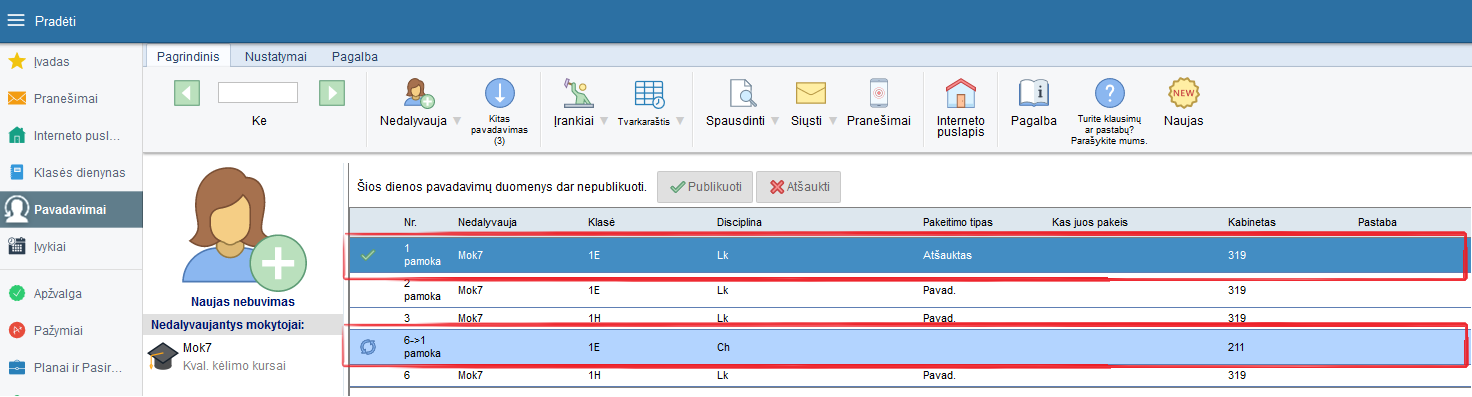
Task: Open the Pagalba book icon
Action: point(1034,93)
